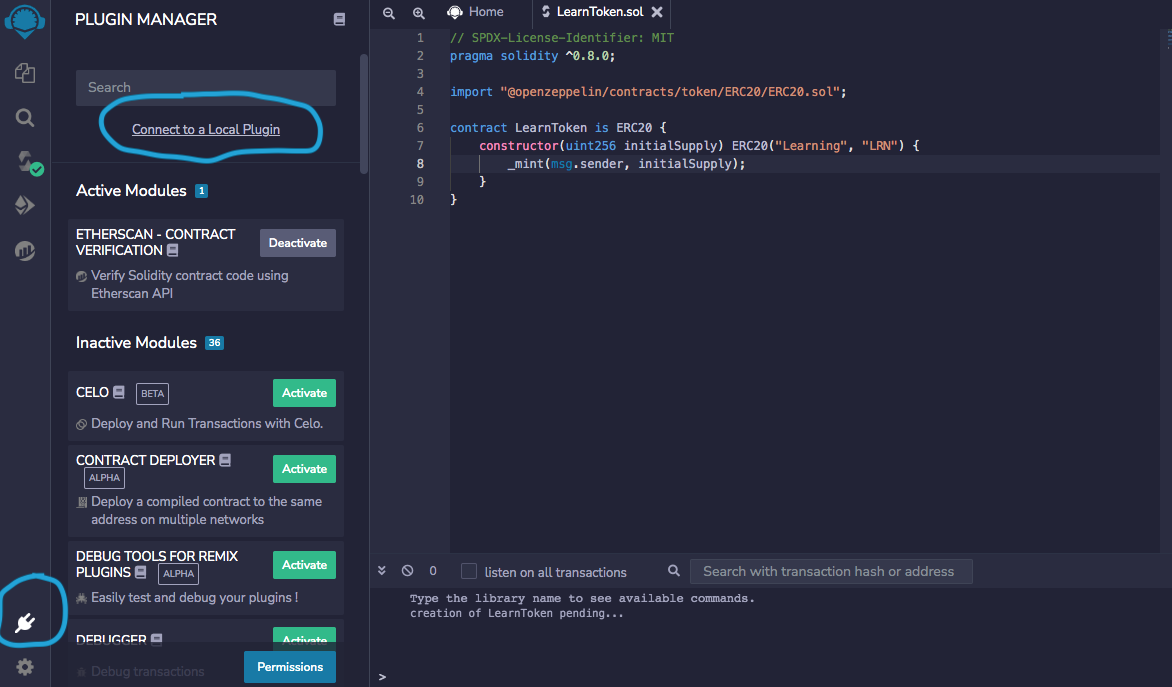Enable listen on all transactions checkbox
1172x687 pixels.
469,571
